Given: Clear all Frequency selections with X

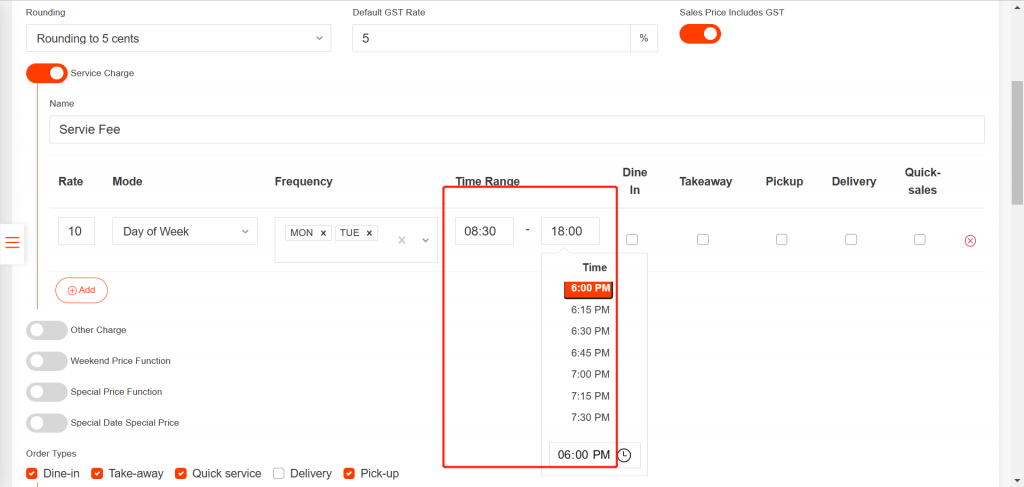Looking at the screenshot, I should click(402, 240).
